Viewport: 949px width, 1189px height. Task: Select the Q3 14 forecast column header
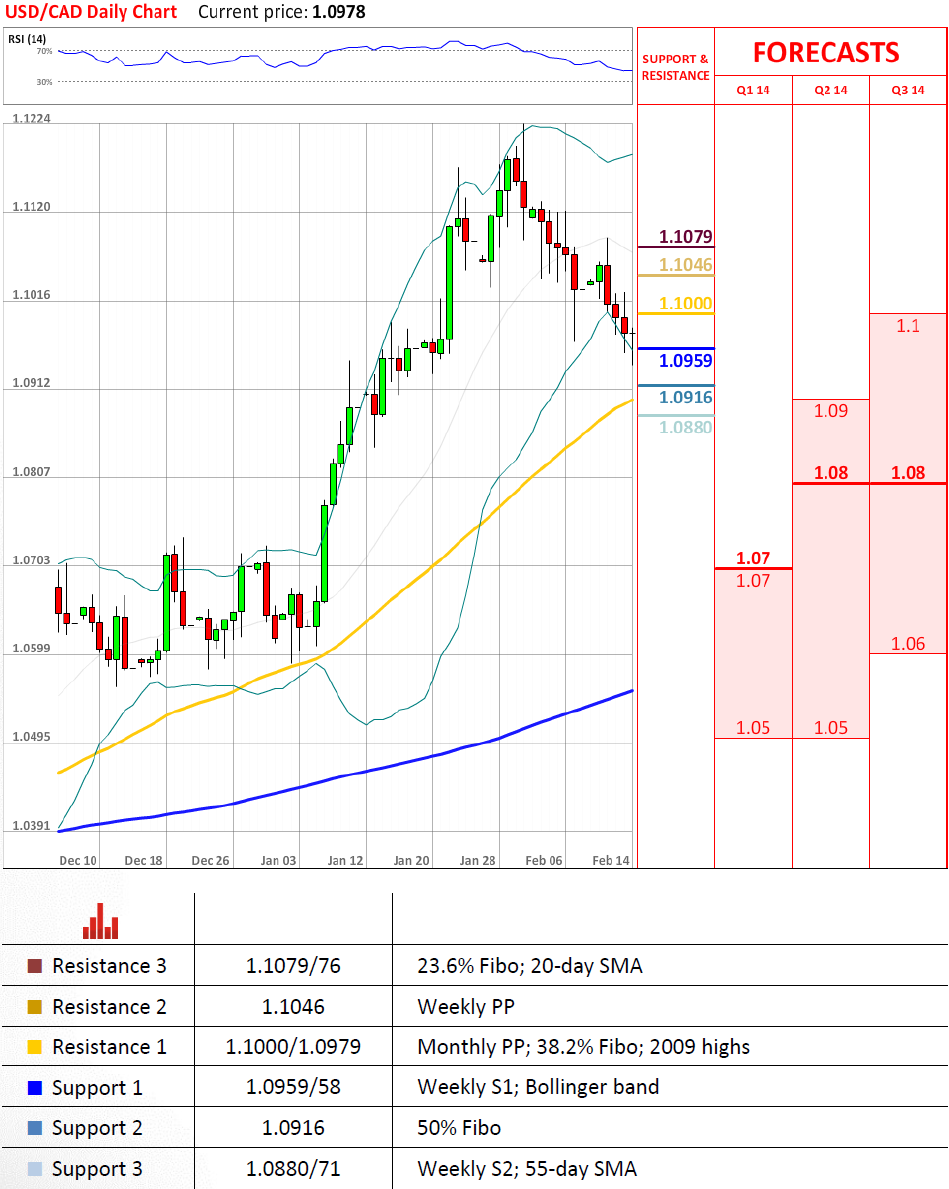908,90
